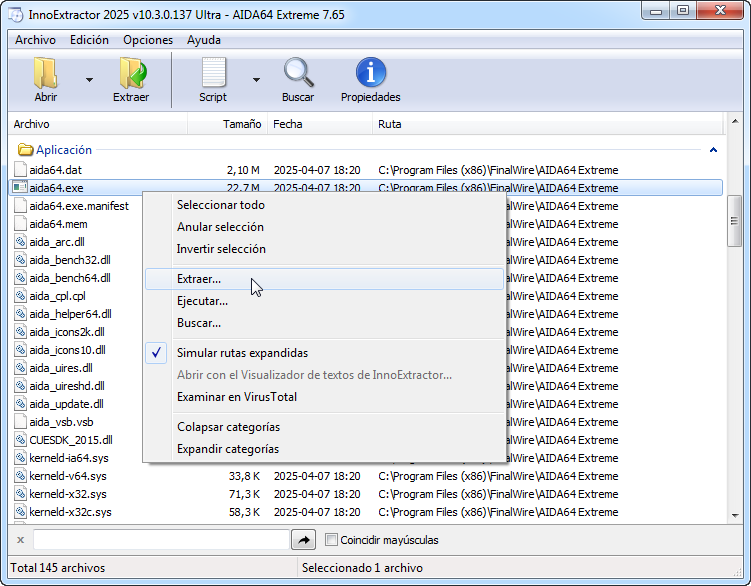Click the search go arrow button
This screenshot has width=751, height=586.
(x=304, y=540)
